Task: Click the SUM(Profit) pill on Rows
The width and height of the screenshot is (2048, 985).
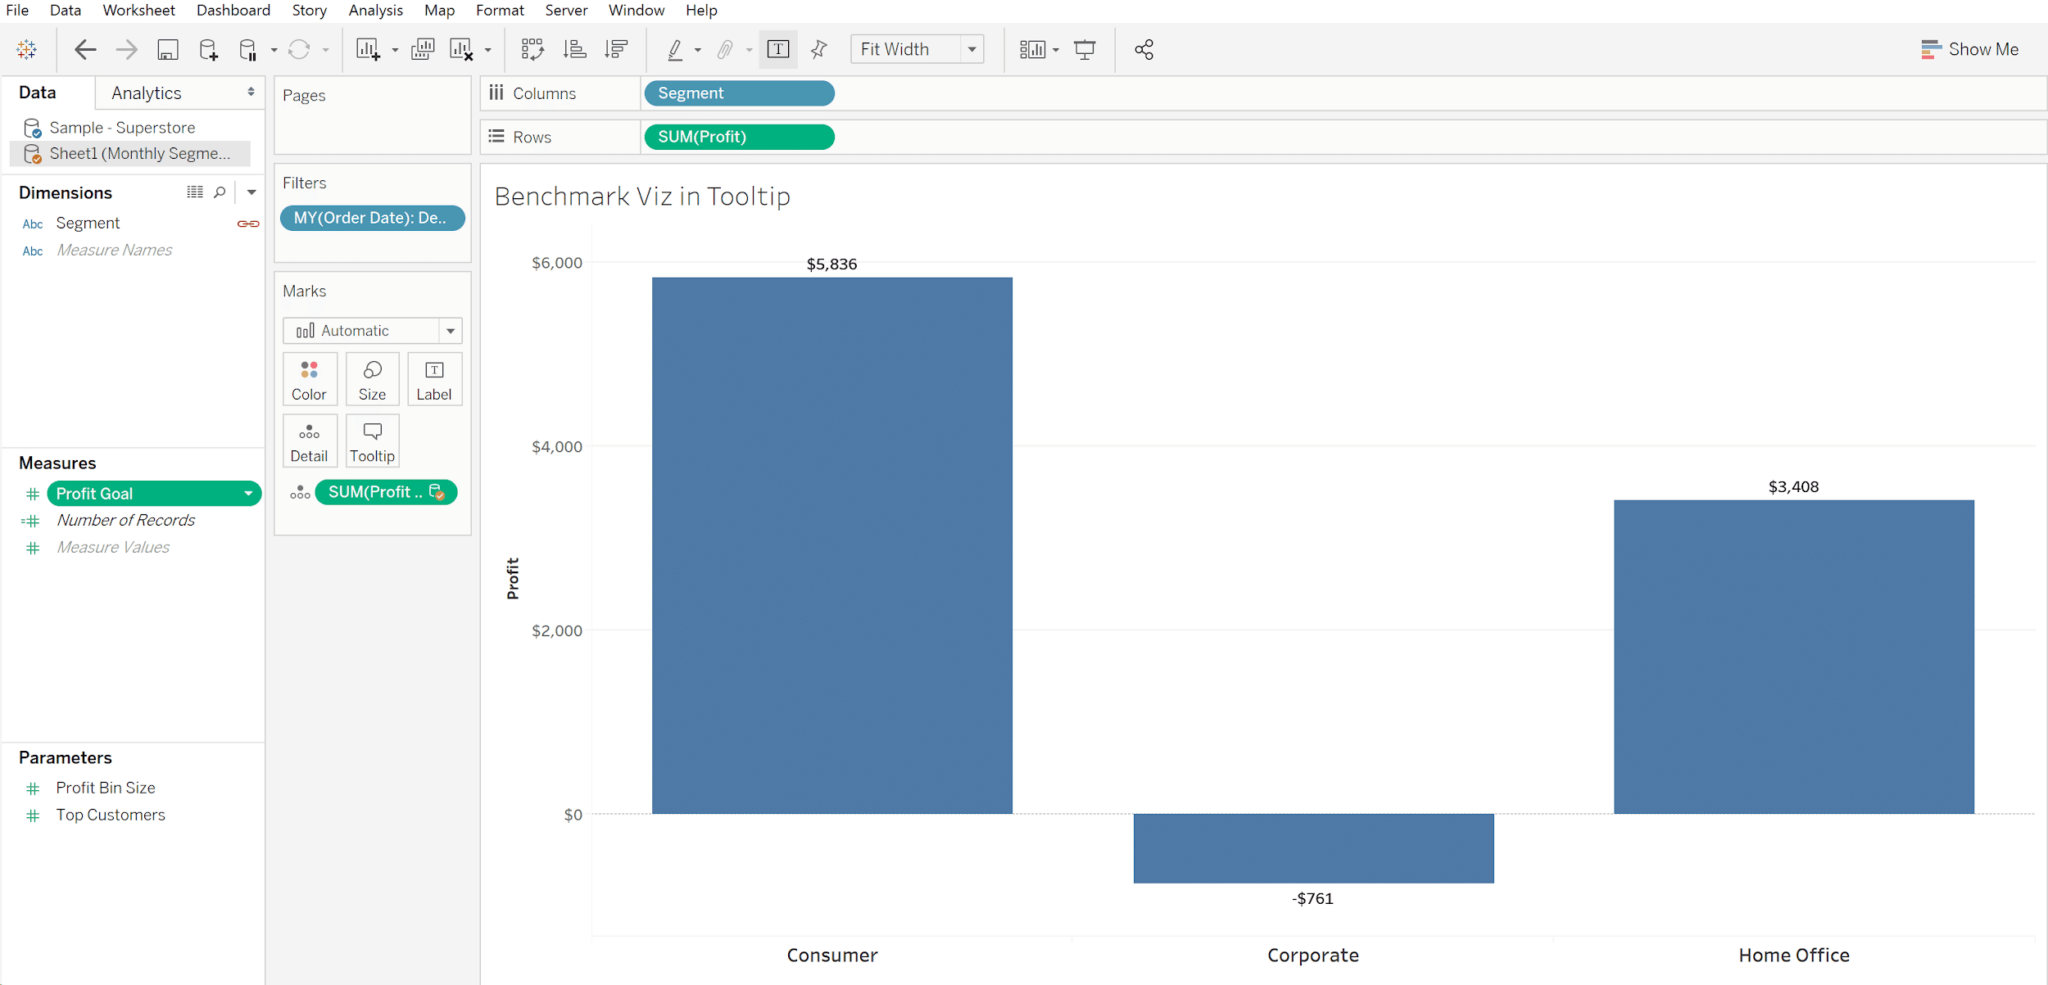Action: click(738, 137)
